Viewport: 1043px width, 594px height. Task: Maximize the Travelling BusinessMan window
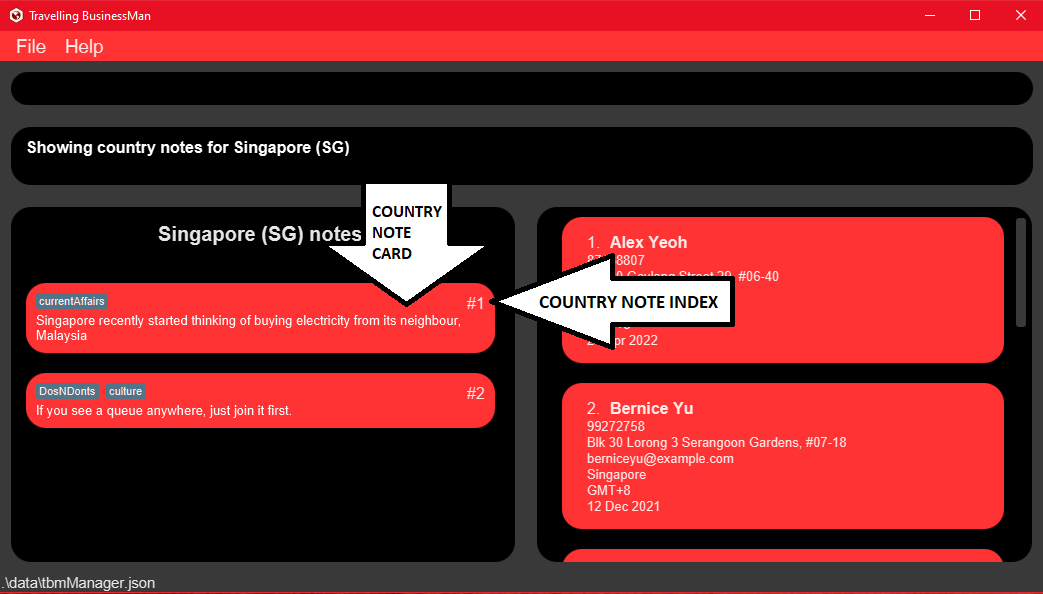pos(975,15)
